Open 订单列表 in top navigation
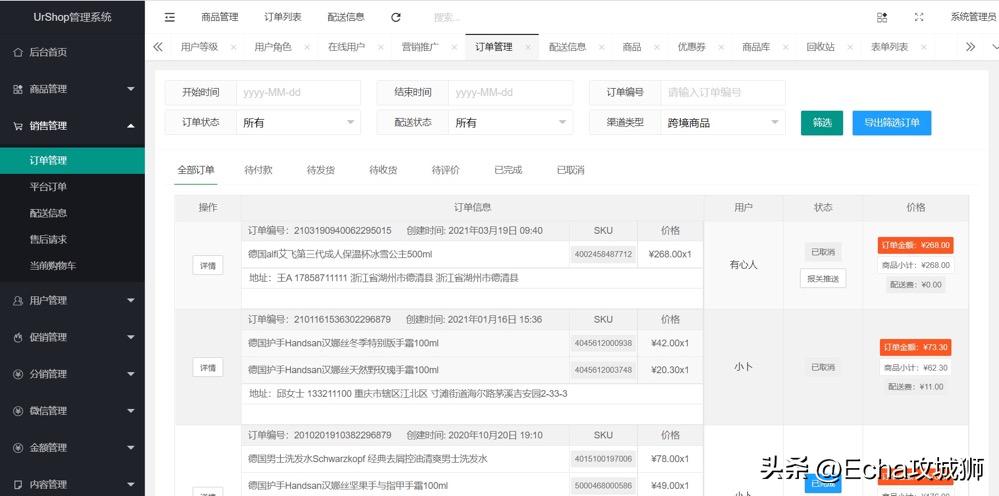This screenshot has width=999, height=496. point(283,17)
